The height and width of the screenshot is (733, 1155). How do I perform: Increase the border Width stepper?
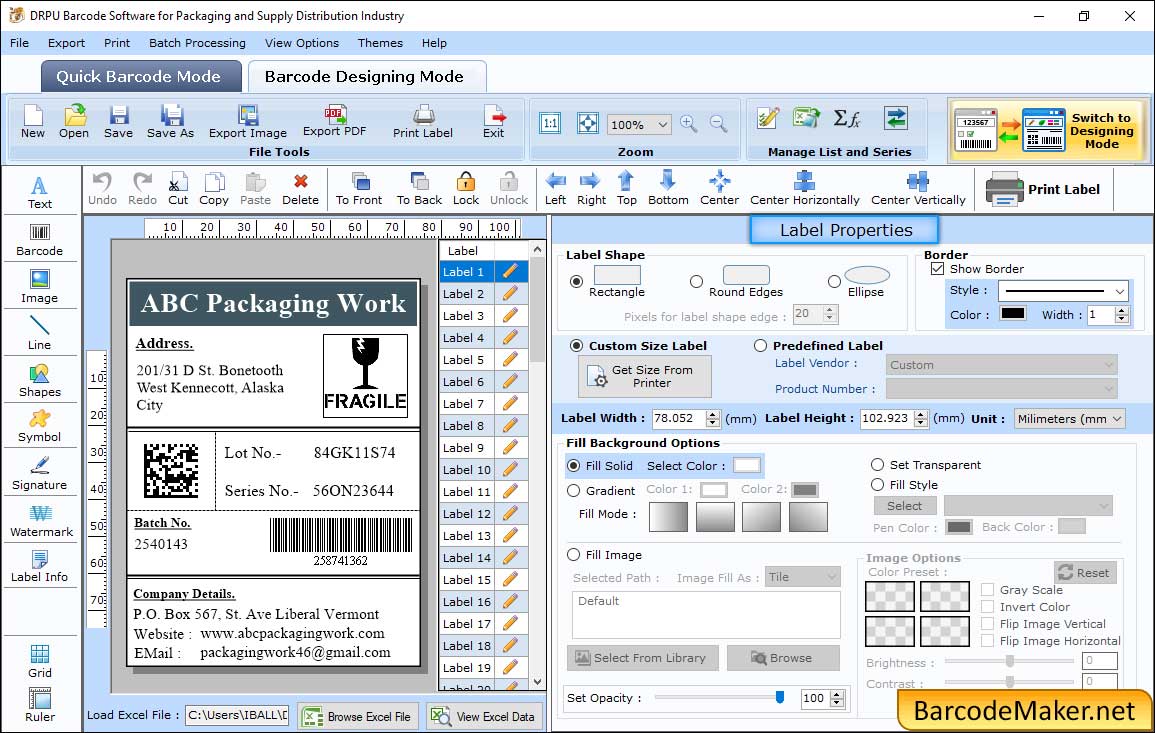[1122, 310]
